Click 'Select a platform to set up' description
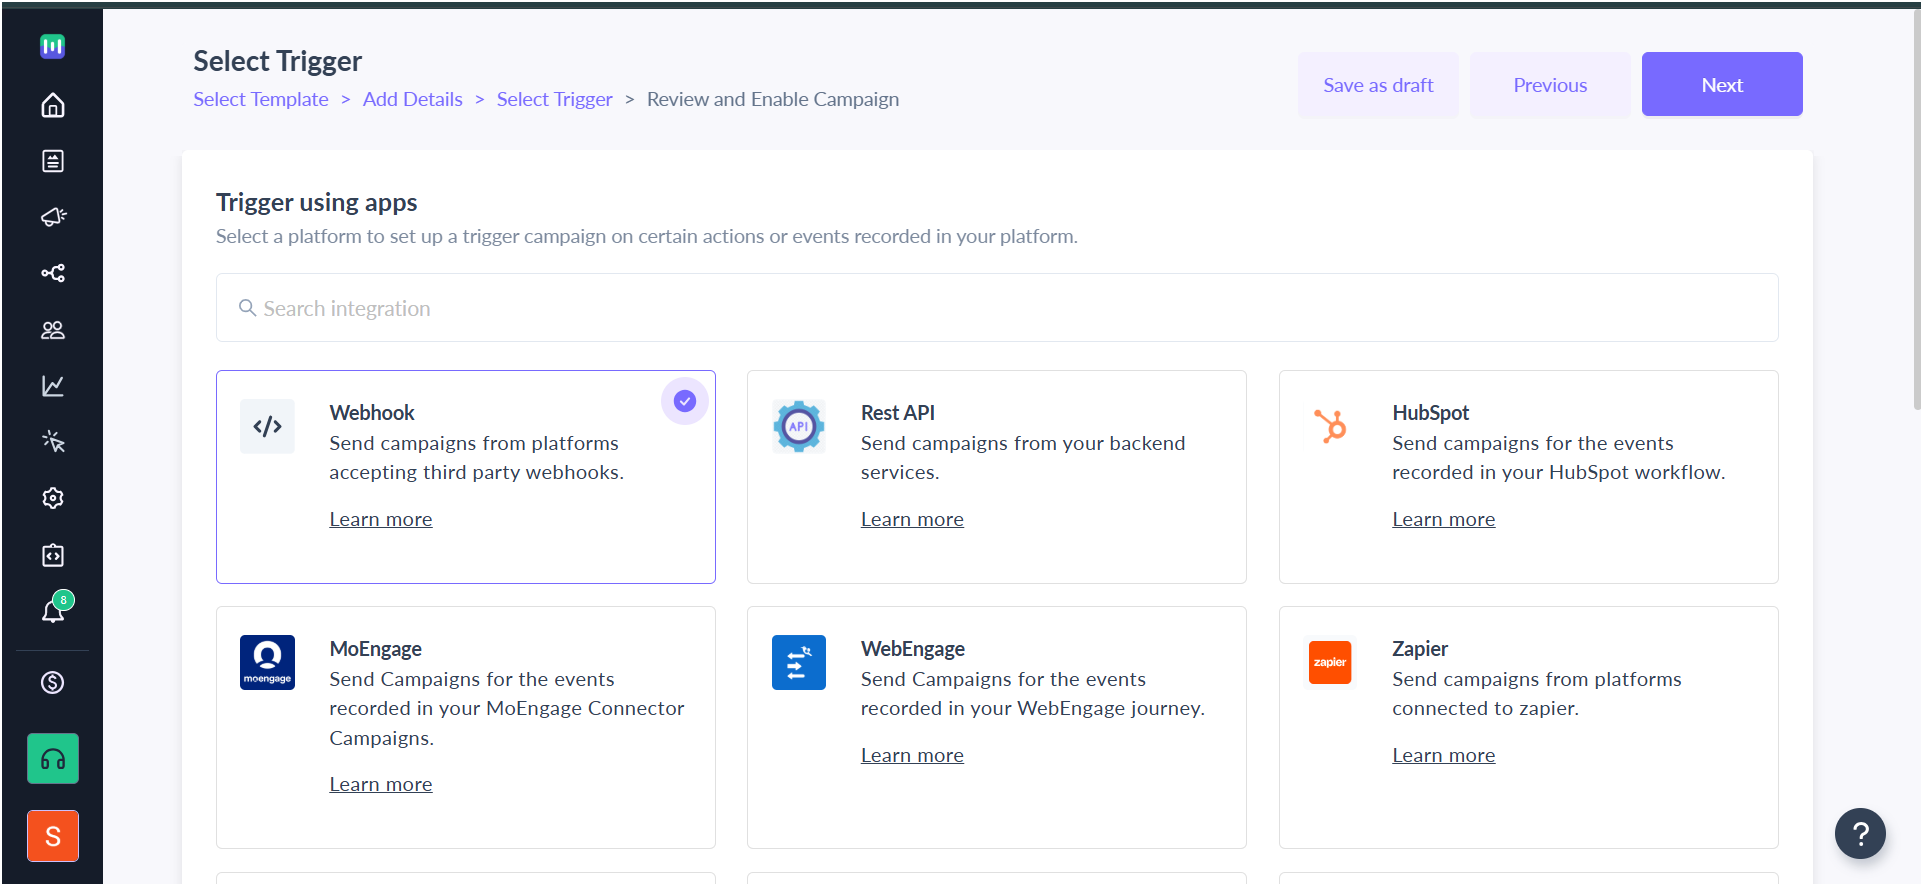This screenshot has width=1923, height=886. coord(647,236)
